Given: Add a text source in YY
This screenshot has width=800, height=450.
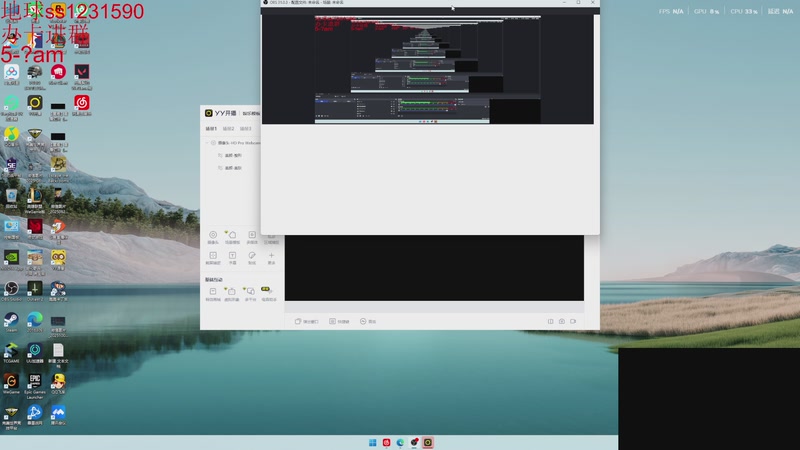Looking at the screenshot, I should (232, 258).
